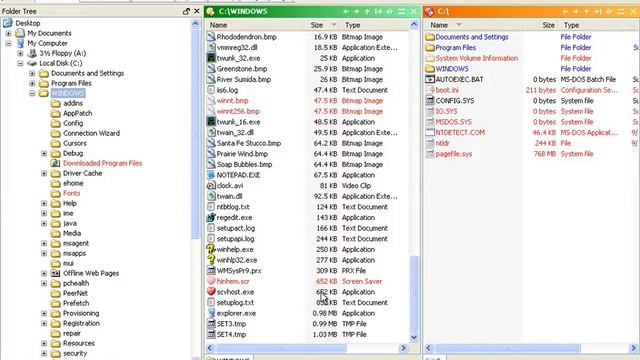Select Downloaded Program Files in the tree
The height and width of the screenshot is (360, 640).
[x=102, y=163]
